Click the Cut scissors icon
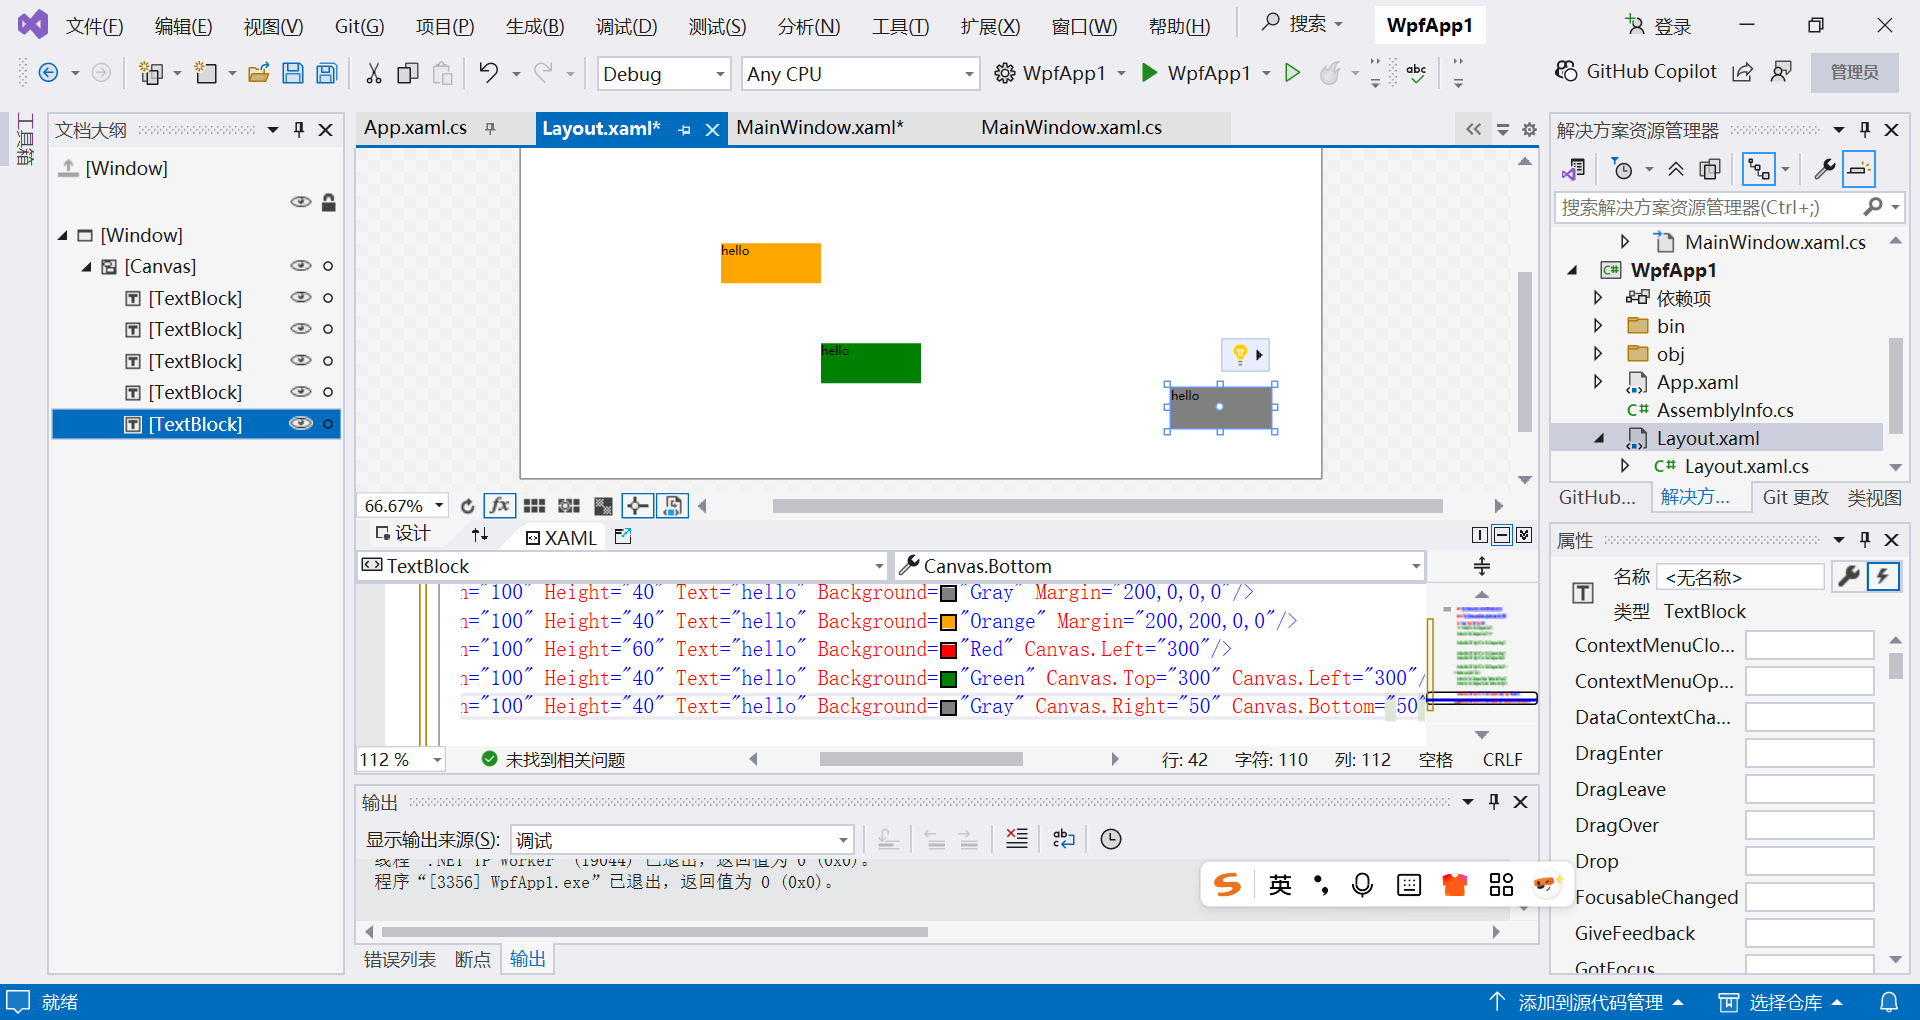1920x1020 pixels. coord(374,73)
